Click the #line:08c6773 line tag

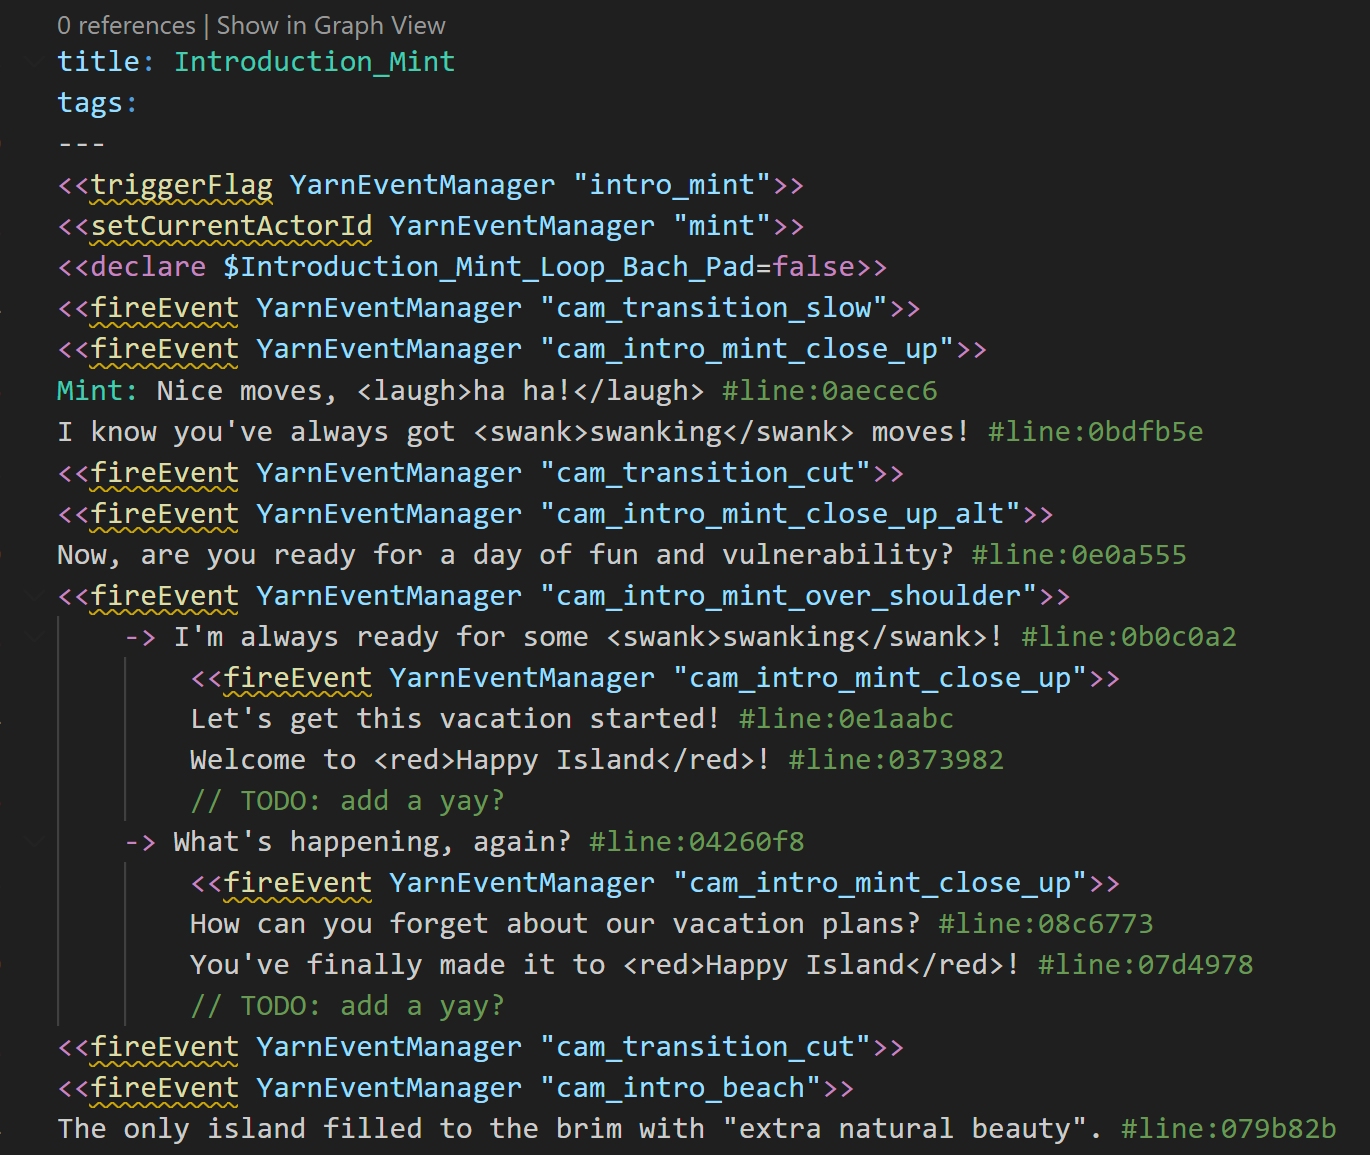tap(1045, 924)
